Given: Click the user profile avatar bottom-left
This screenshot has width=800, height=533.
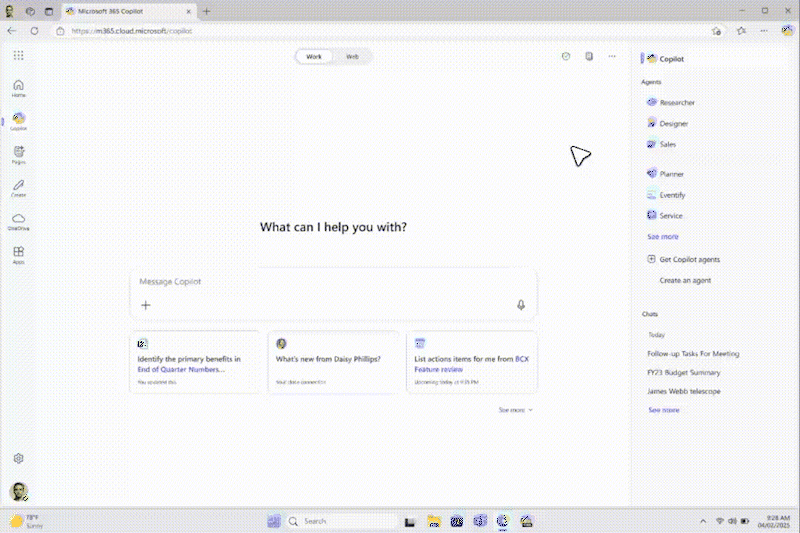Looking at the screenshot, I should [x=19, y=492].
